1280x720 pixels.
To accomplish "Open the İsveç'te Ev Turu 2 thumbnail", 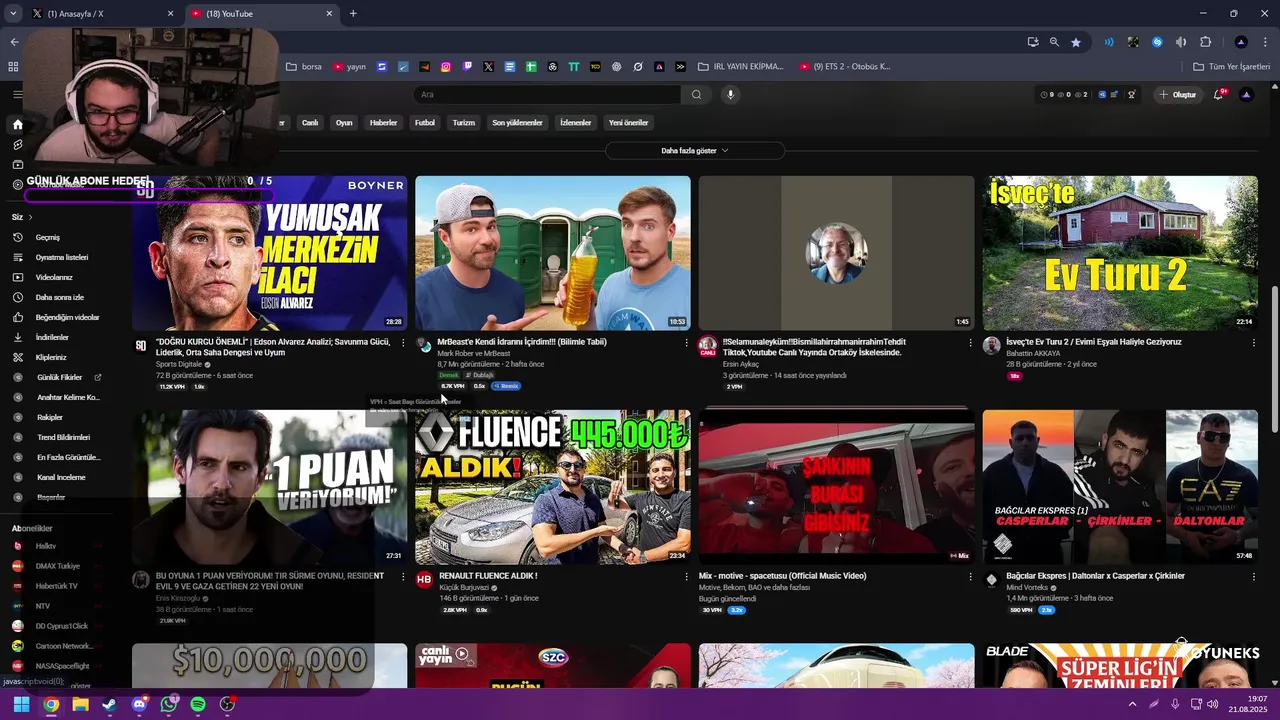I will point(1120,253).
